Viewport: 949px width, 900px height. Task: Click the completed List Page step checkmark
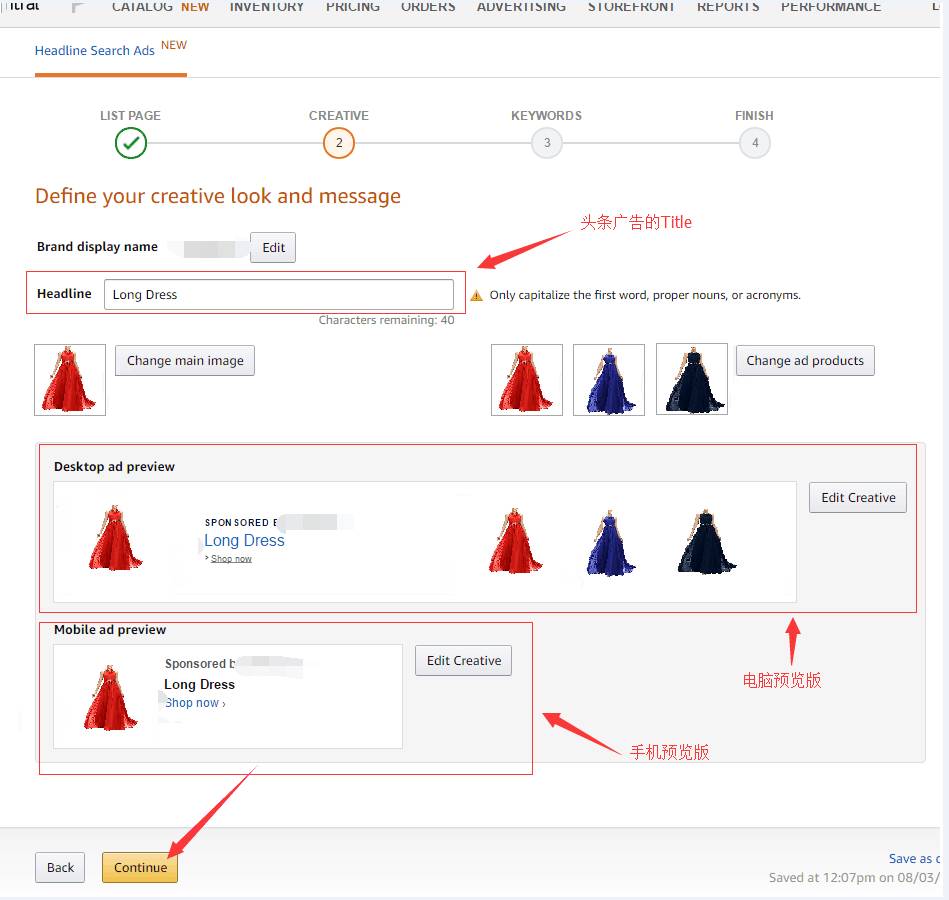click(x=131, y=143)
